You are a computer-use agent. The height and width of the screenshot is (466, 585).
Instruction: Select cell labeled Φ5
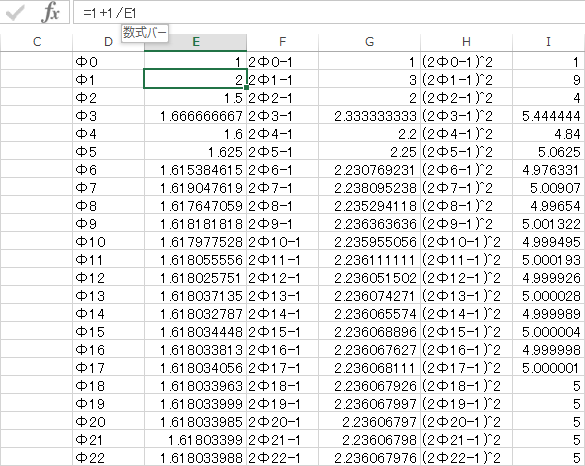click(x=108, y=151)
